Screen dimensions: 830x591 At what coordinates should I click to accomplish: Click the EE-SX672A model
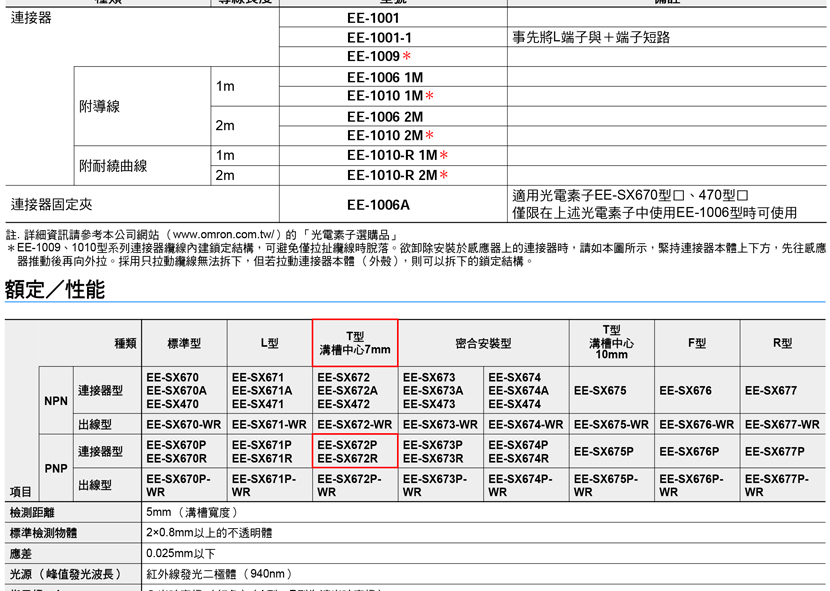347,391
